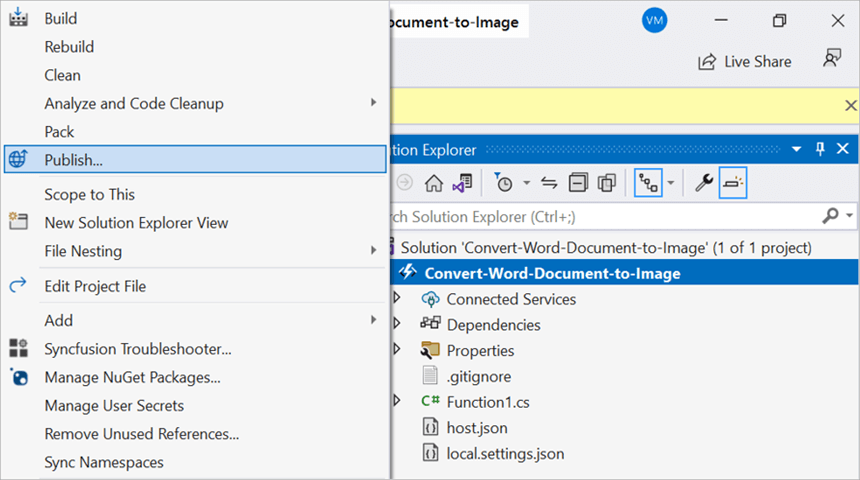This screenshot has width=860, height=480.
Task: Click the Collapse All icon
Action: pyautogui.click(x=578, y=183)
